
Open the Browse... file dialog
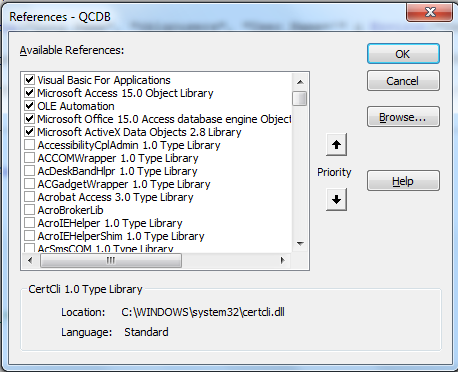coord(403,117)
